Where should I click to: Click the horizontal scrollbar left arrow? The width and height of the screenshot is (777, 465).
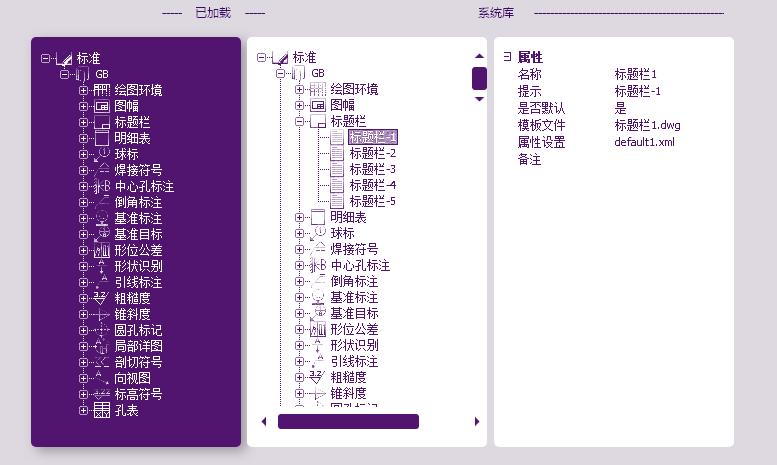(x=264, y=422)
